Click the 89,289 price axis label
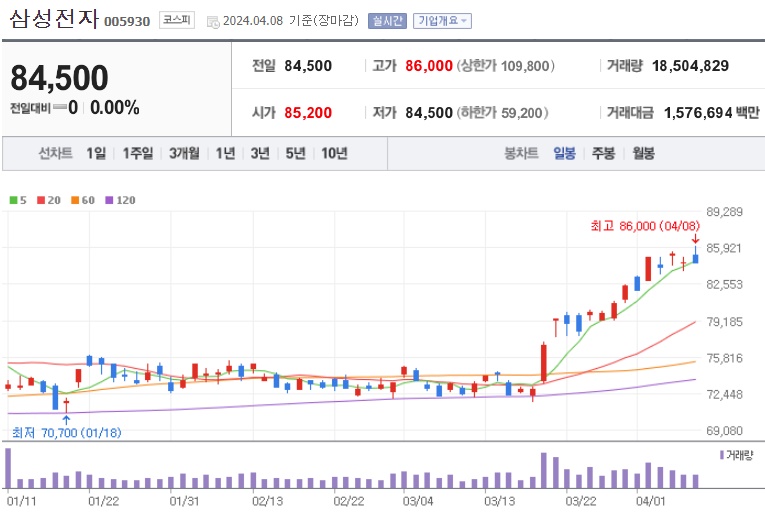Image resolution: width=765 pixels, height=514 pixels. click(725, 212)
